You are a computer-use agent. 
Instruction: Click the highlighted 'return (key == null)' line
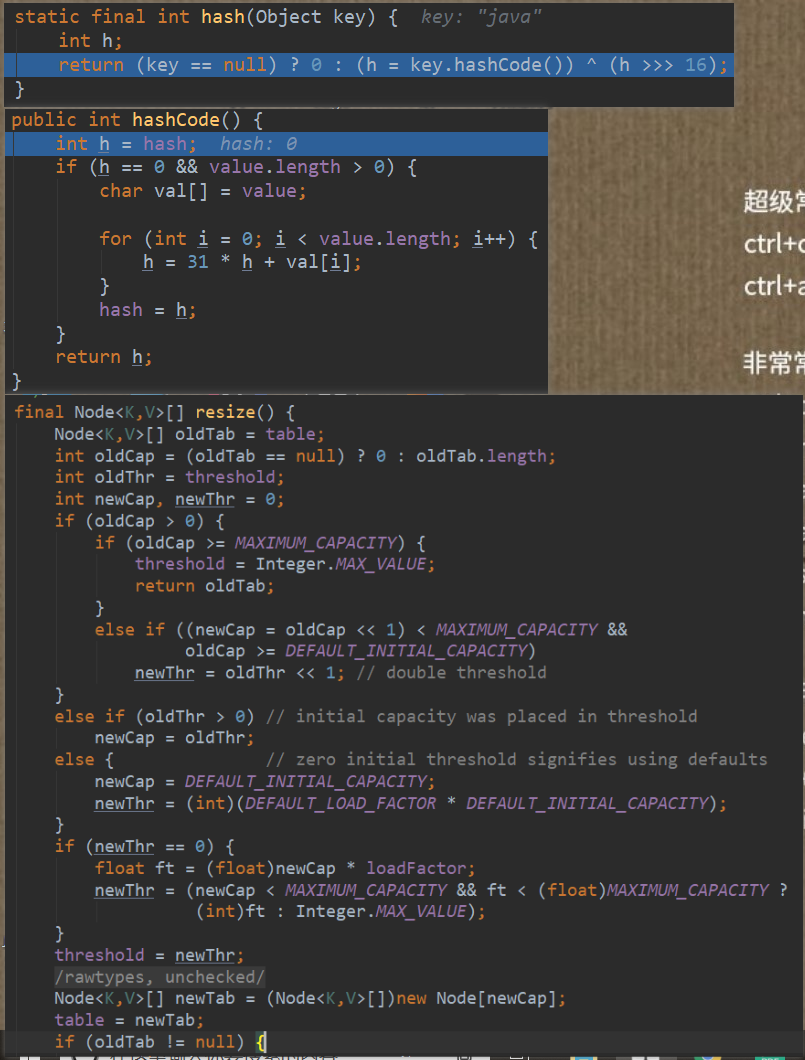pyautogui.click(x=369, y=65)
